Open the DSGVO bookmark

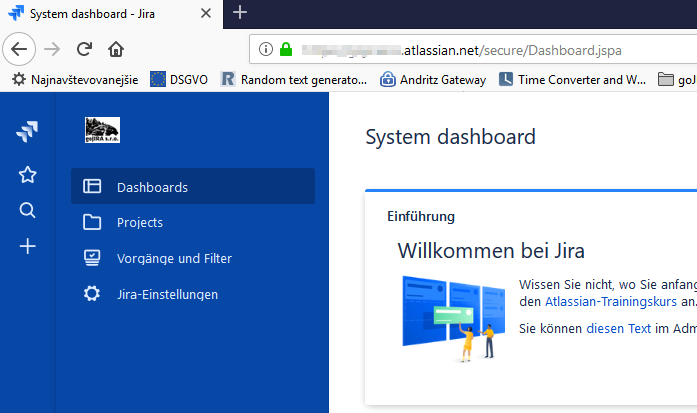click(x=179, y=80)
